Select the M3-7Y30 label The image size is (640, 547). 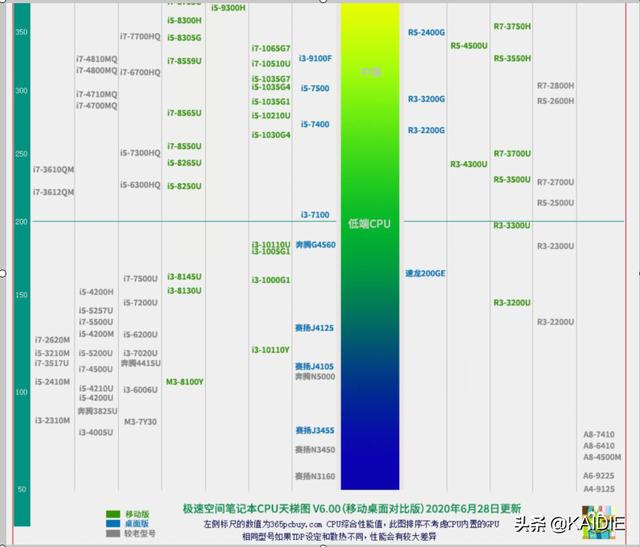(140, 422)
